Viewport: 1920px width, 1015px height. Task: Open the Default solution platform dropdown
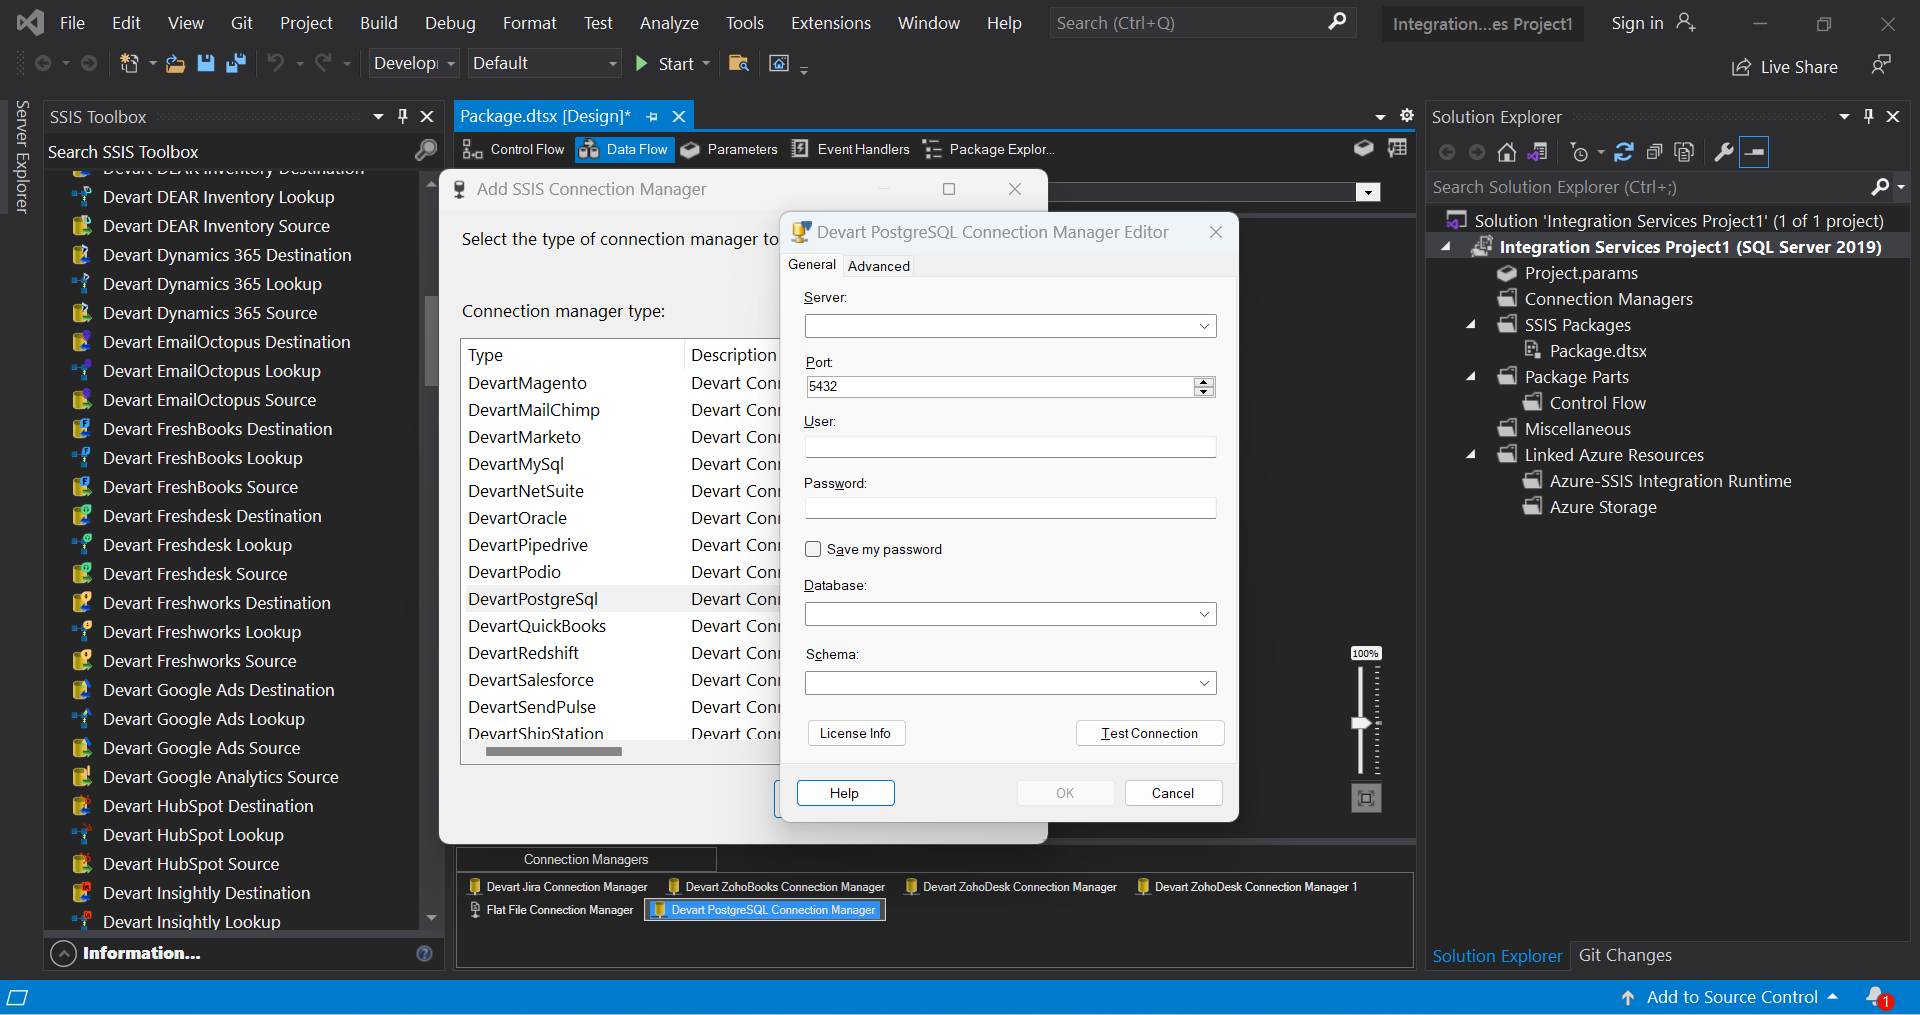(x=544, y=64)
